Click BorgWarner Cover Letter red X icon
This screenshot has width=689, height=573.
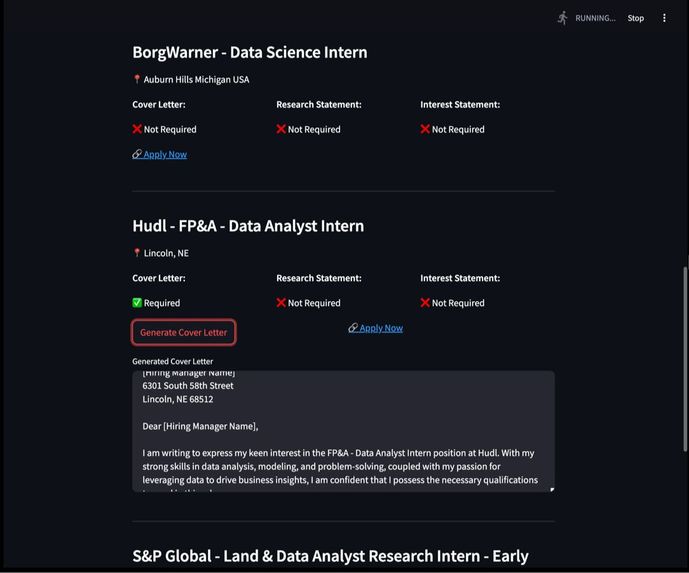pyautogui.click(x=137, y=129)
